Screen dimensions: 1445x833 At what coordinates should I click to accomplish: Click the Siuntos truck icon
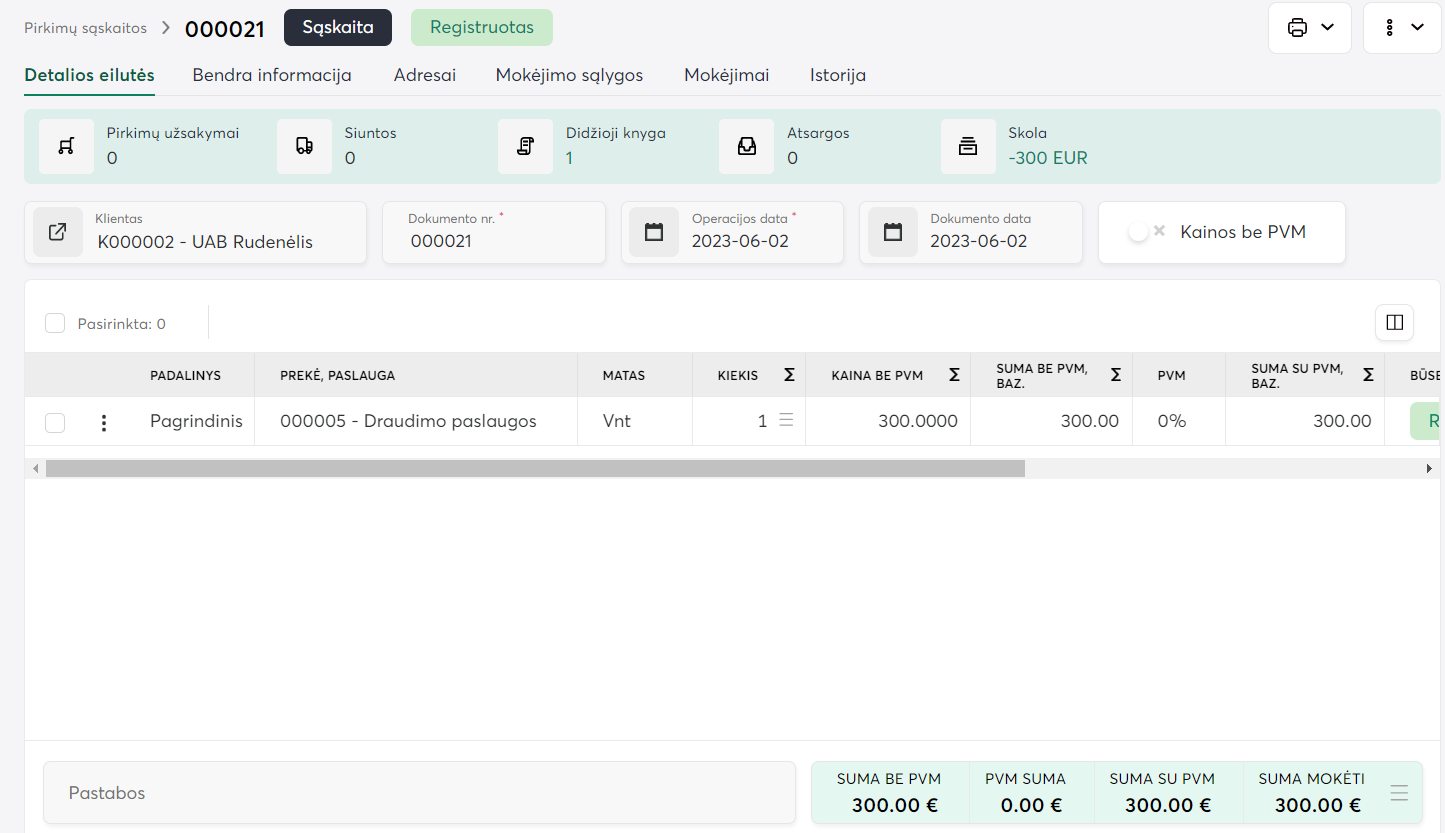point(304,146)
